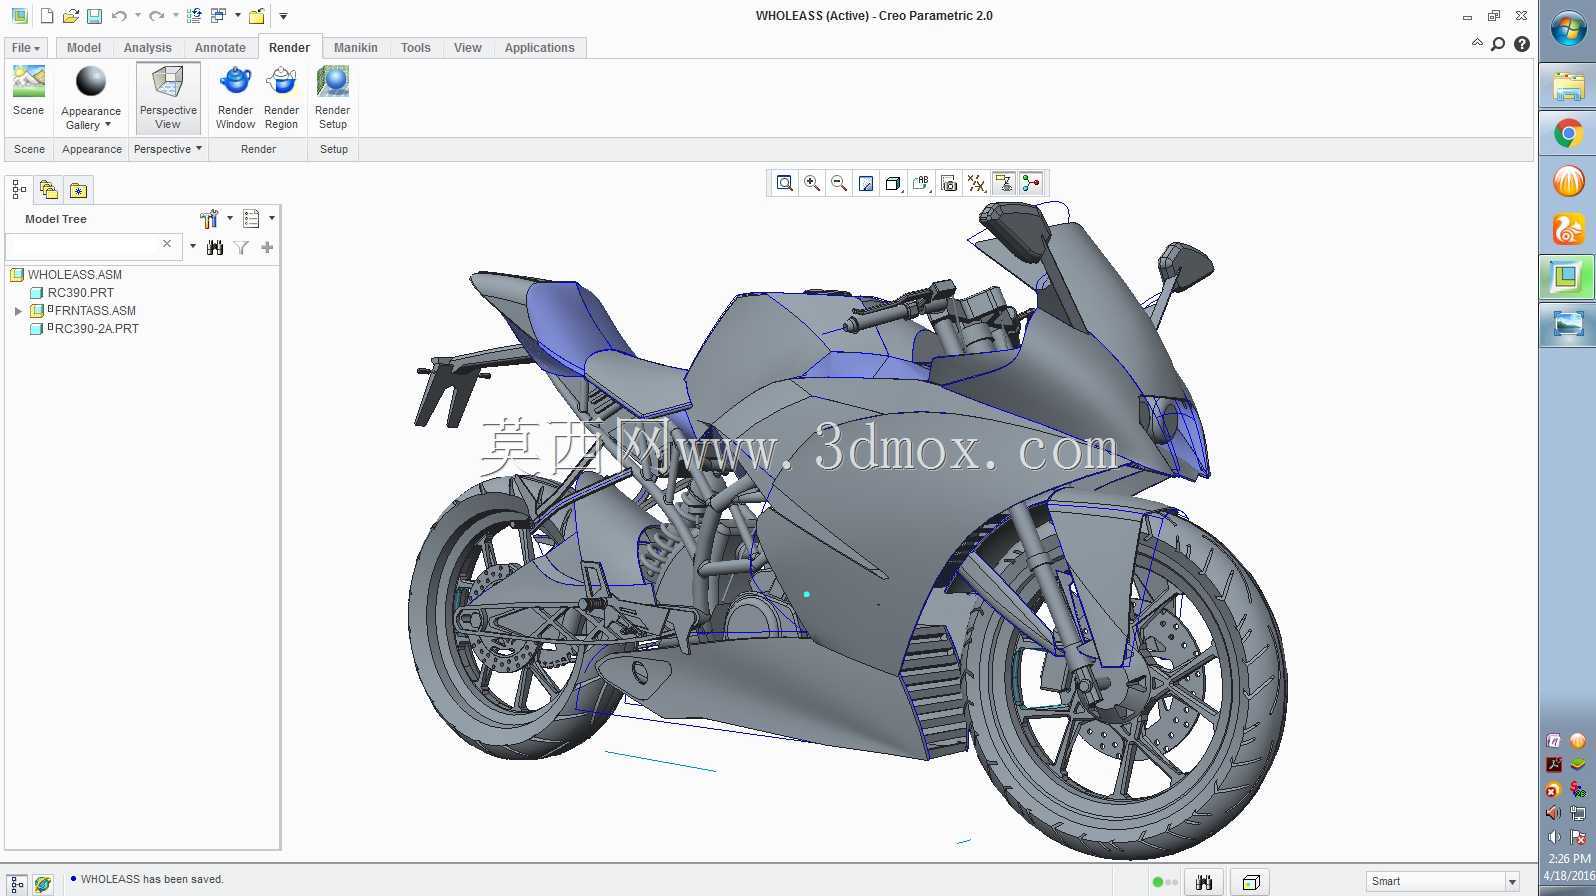The image size is (1596, 896).
Task: Show the Model Tree navigator tab
Action: coord(19,189)
